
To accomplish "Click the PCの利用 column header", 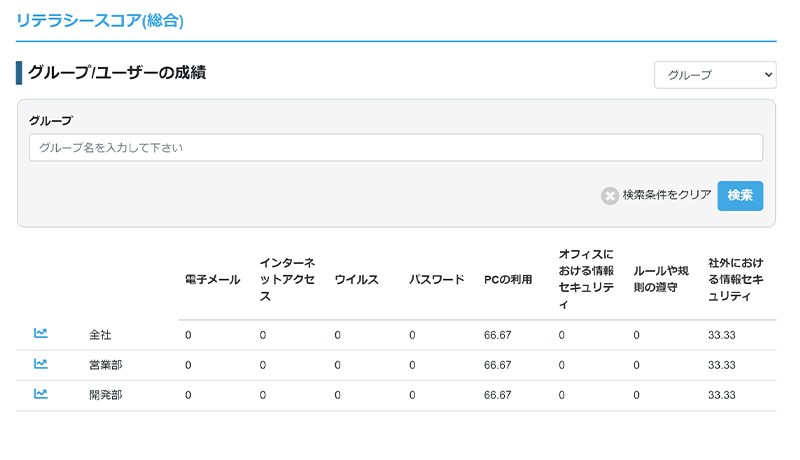I will [x=508, y=279].
